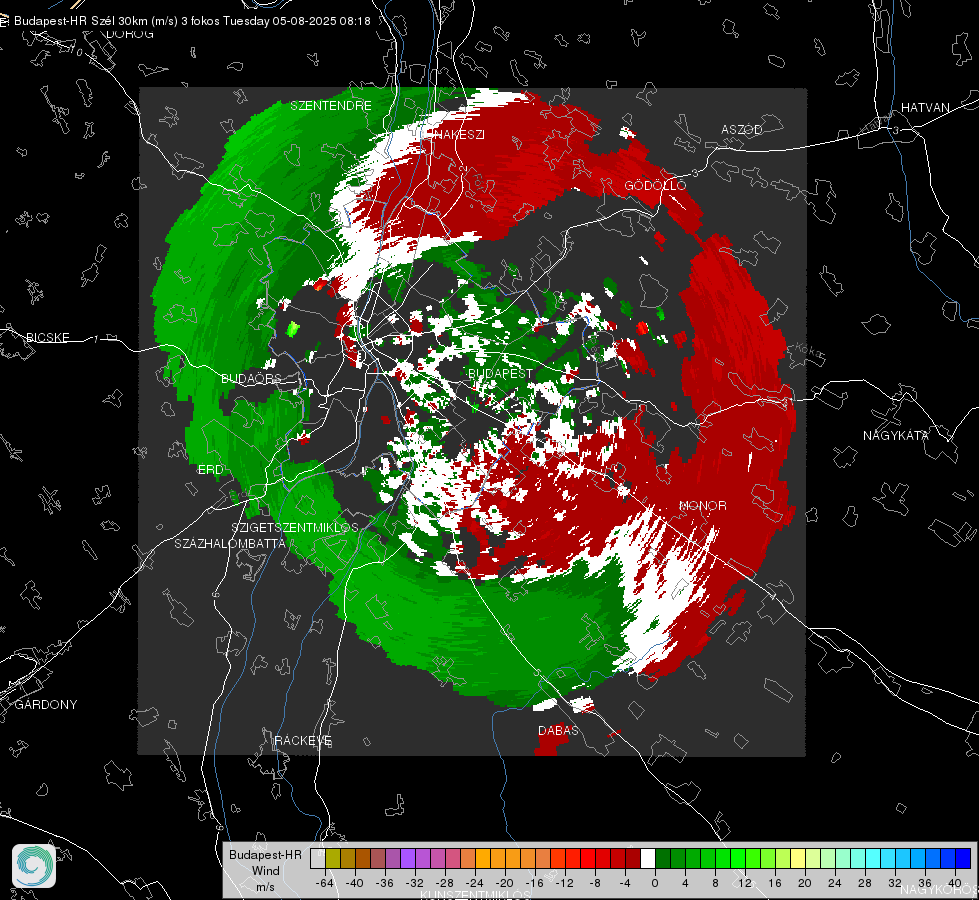Click the 'Budapest-HR' legend title text

tap(265, 855)
